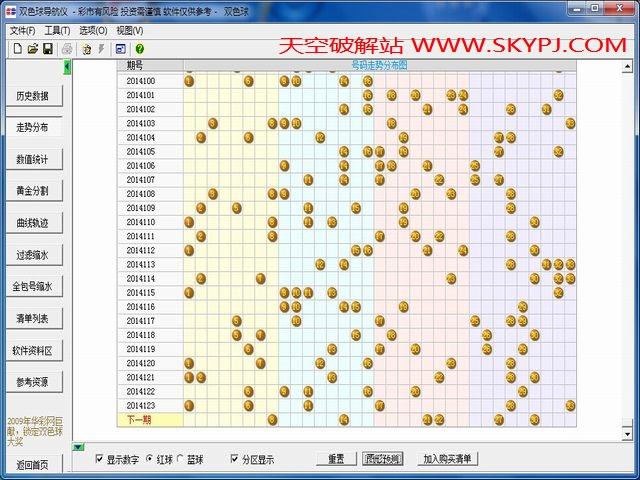Viewport: 640px width, 480px height.
Task: Toggle the 分区显示 checkbox
Action: (235, 459)
